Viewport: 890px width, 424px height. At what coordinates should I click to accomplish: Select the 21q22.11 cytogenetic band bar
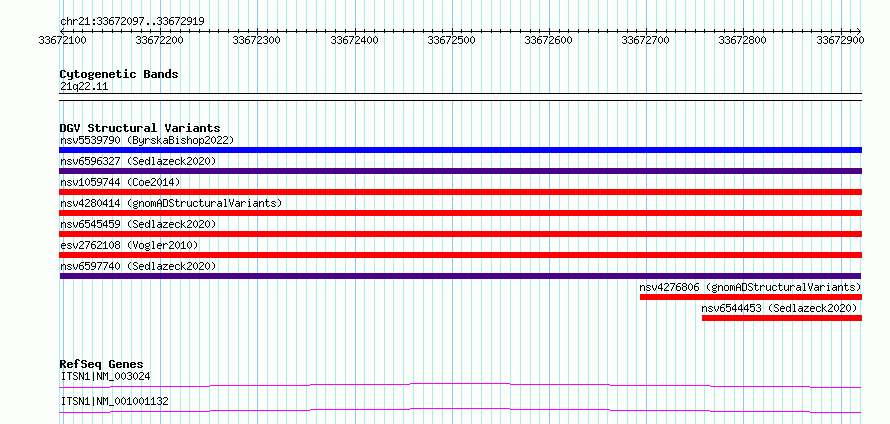pos(460,96)
